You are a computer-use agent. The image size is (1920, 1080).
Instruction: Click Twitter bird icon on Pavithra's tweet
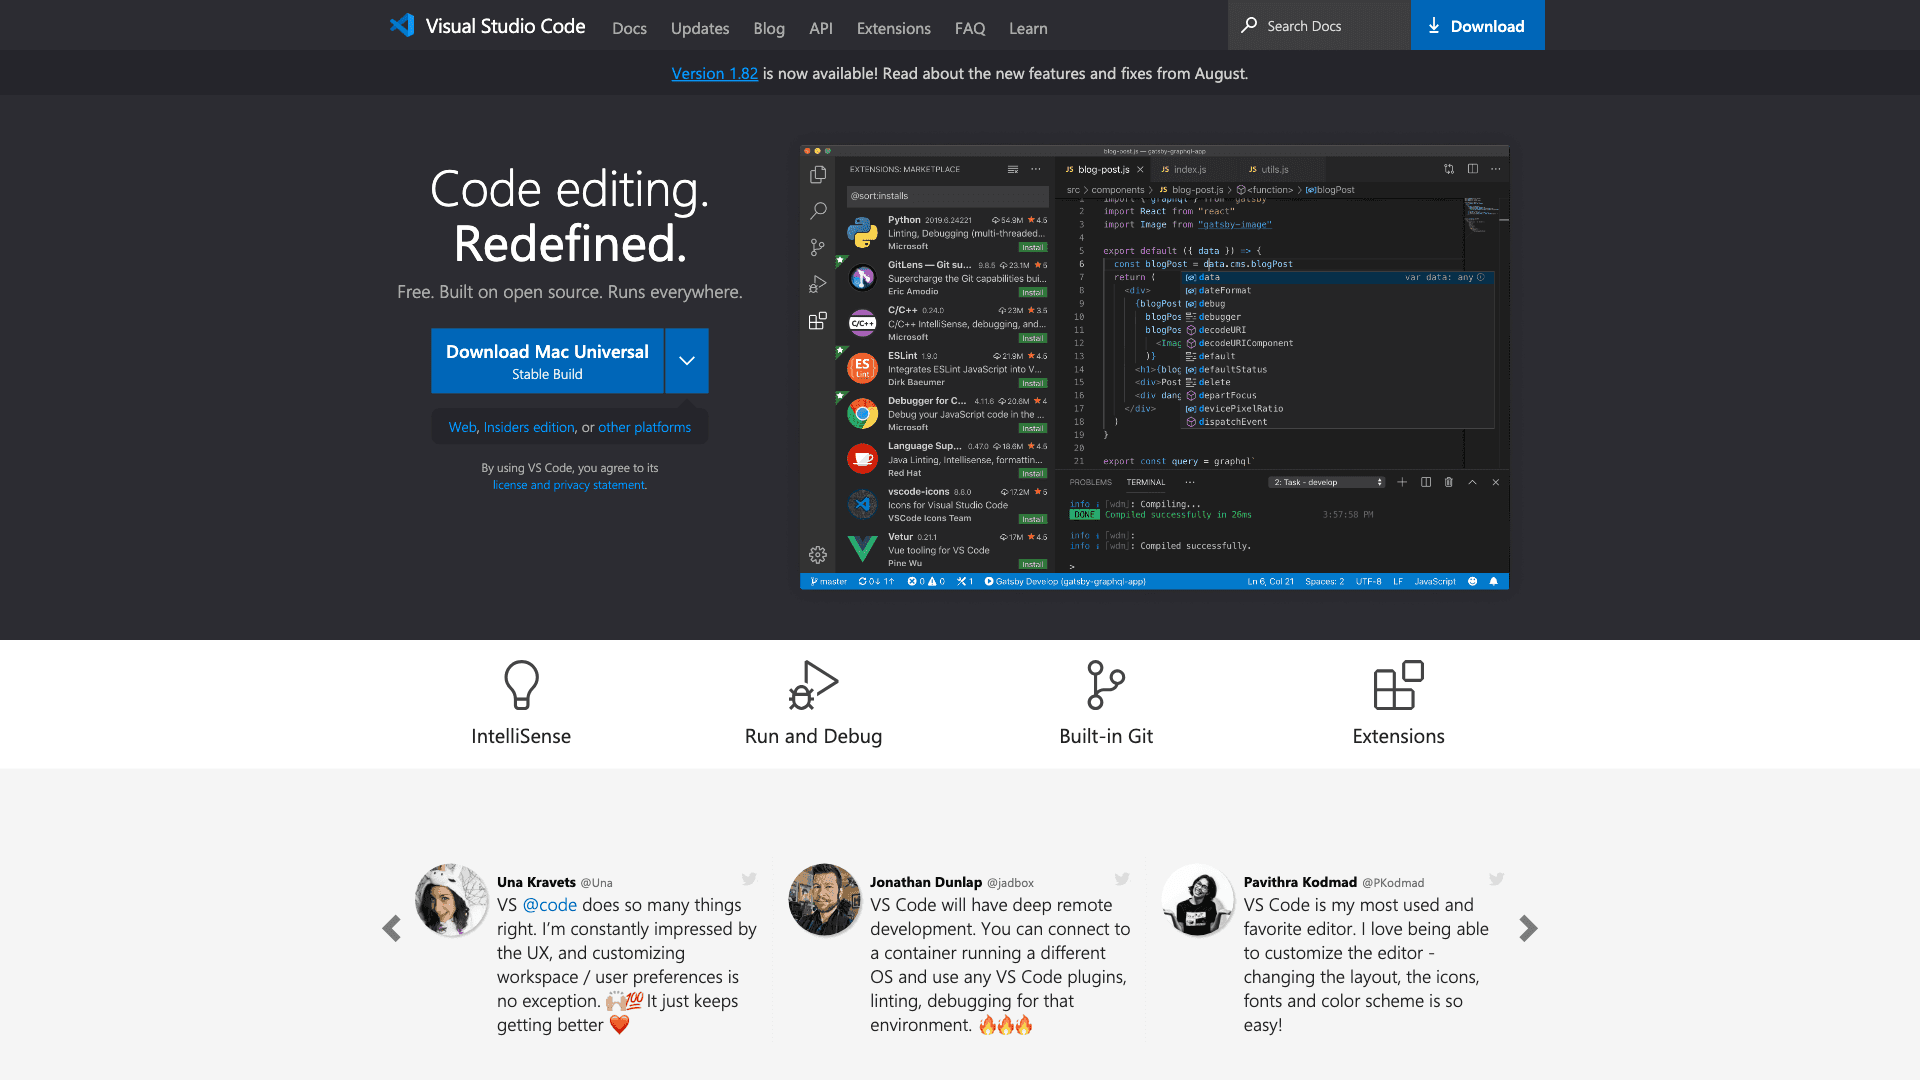click(1496, 879)
